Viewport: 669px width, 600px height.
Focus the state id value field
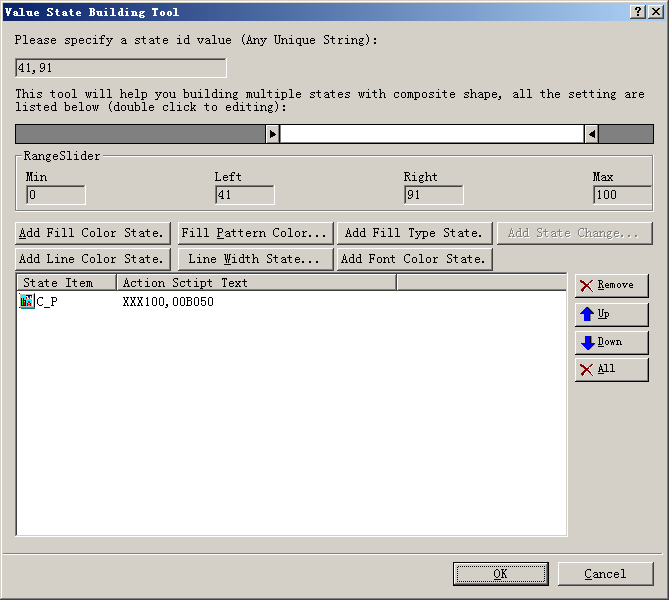[121, 68]
